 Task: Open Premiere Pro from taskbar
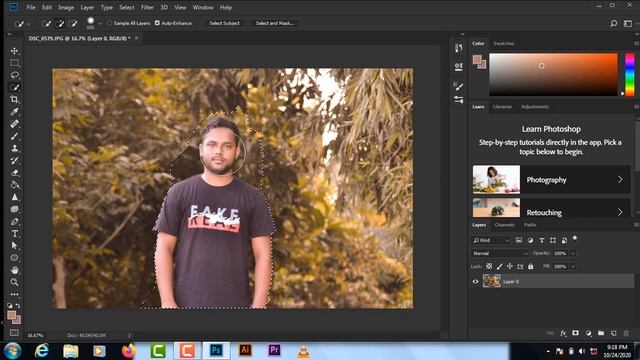click(274, 351)
